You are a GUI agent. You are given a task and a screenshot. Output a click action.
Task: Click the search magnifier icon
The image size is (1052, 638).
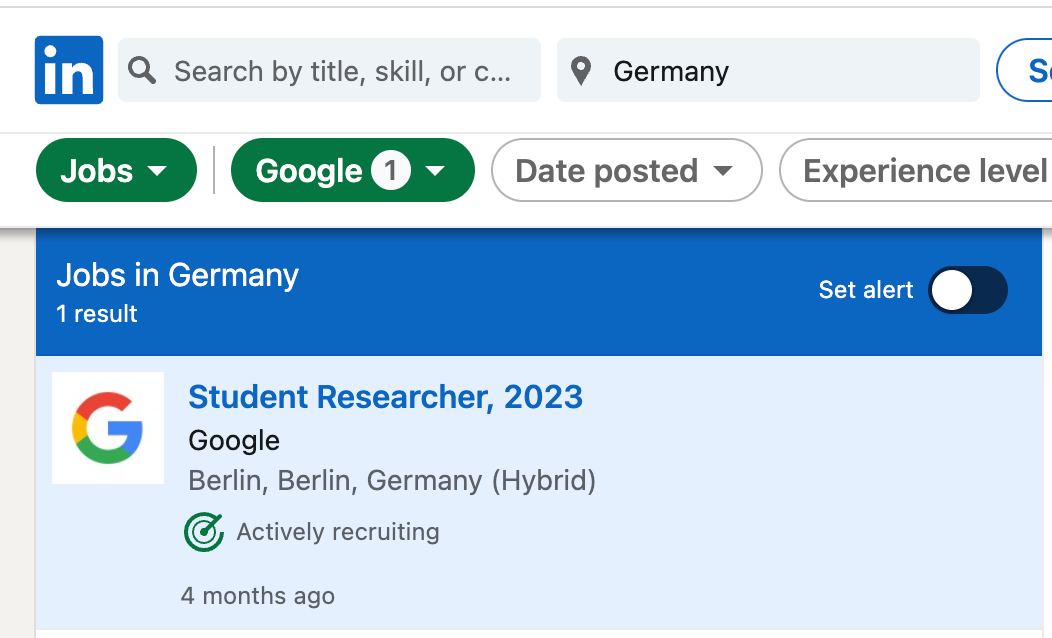(142, 70)
